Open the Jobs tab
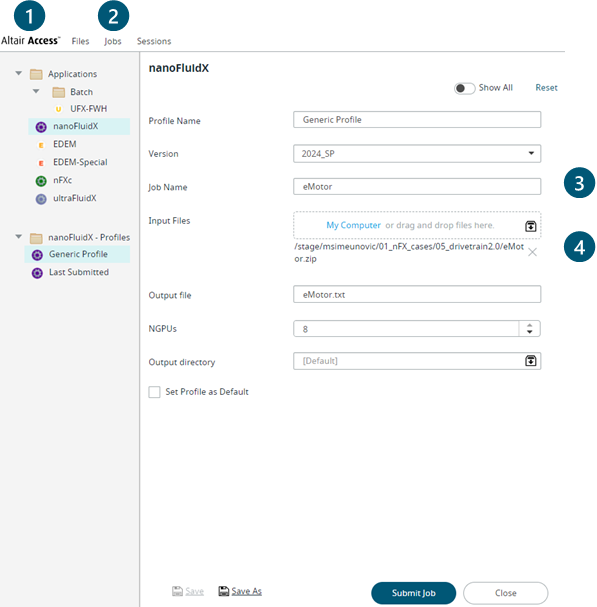Screen dimensions: 597x607 113,41
